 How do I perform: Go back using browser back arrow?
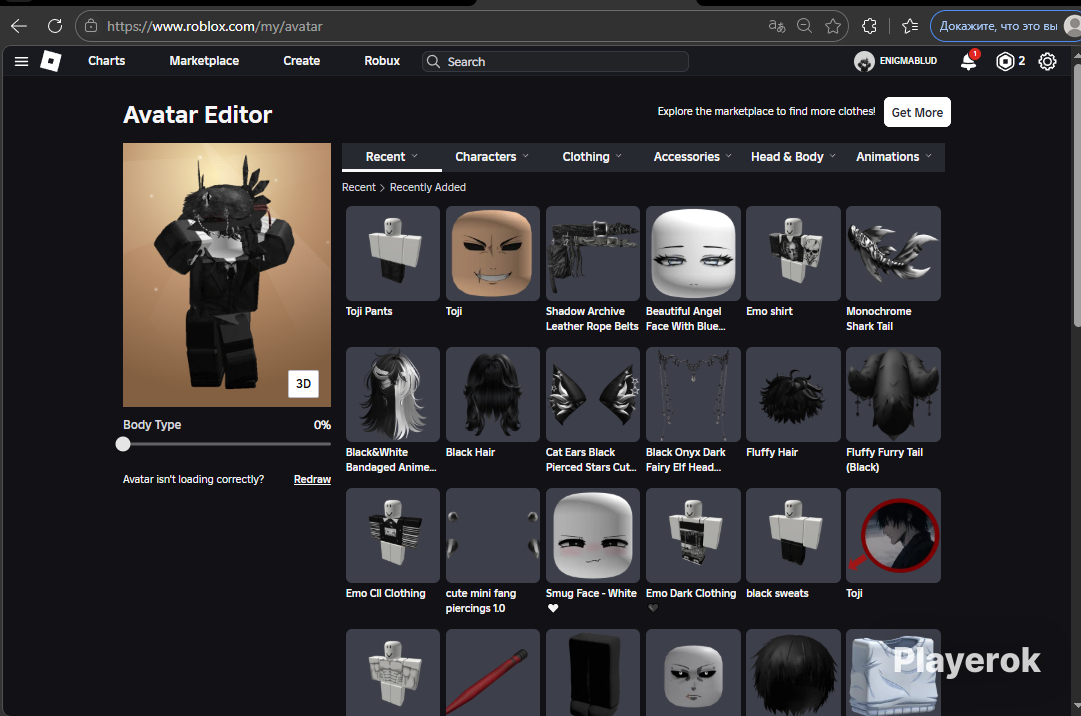[18, 26]
